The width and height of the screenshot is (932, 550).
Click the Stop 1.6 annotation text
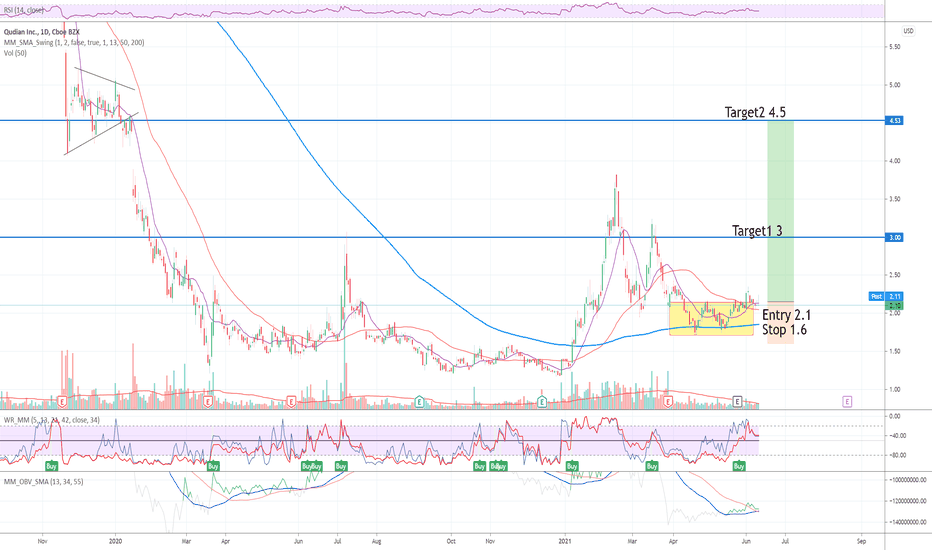(785, 329)
